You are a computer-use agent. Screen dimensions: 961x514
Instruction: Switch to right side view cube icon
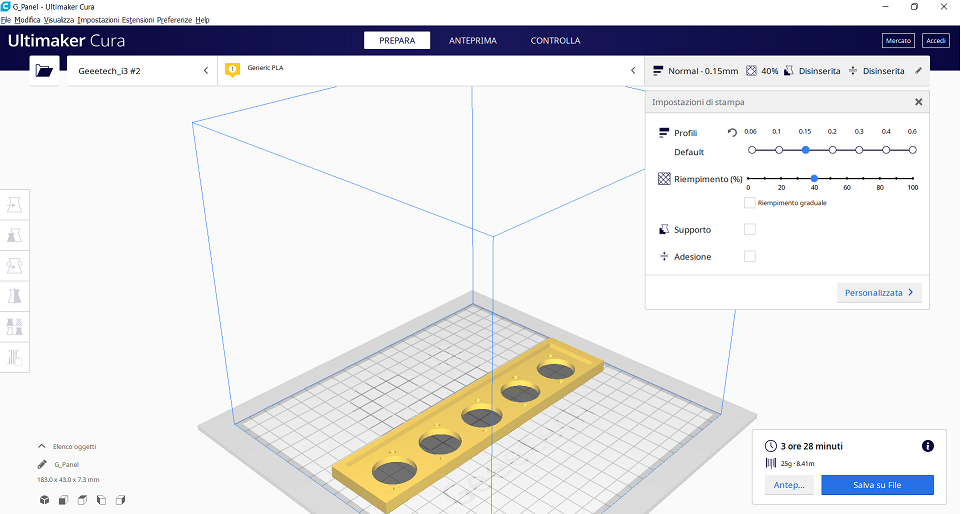coord(120,500)
